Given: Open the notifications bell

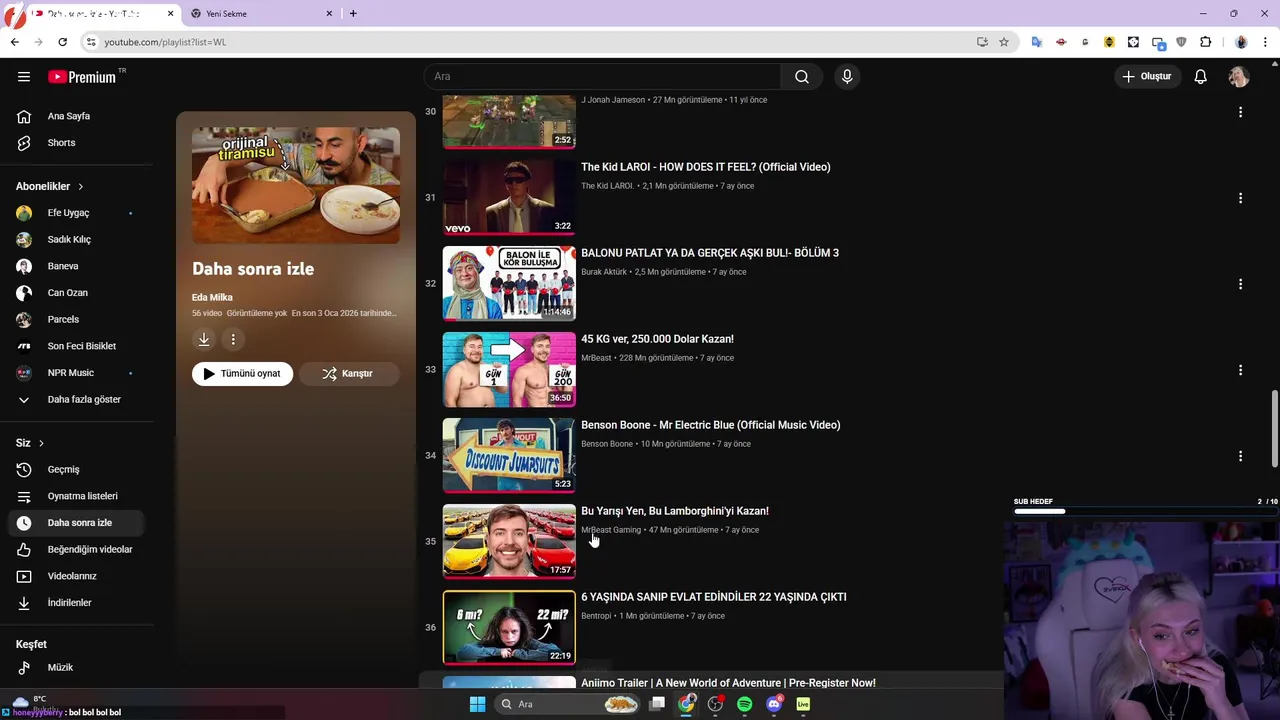Looking at the screenshot, I should [1201, 77].
